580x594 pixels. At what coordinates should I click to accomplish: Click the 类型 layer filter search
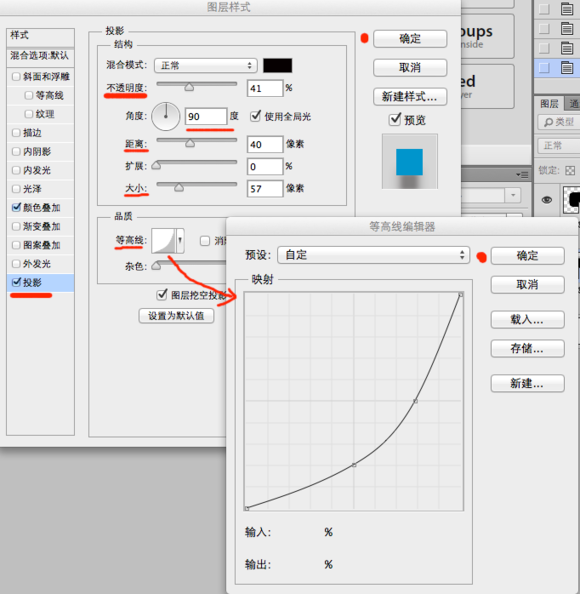point(559,122)
